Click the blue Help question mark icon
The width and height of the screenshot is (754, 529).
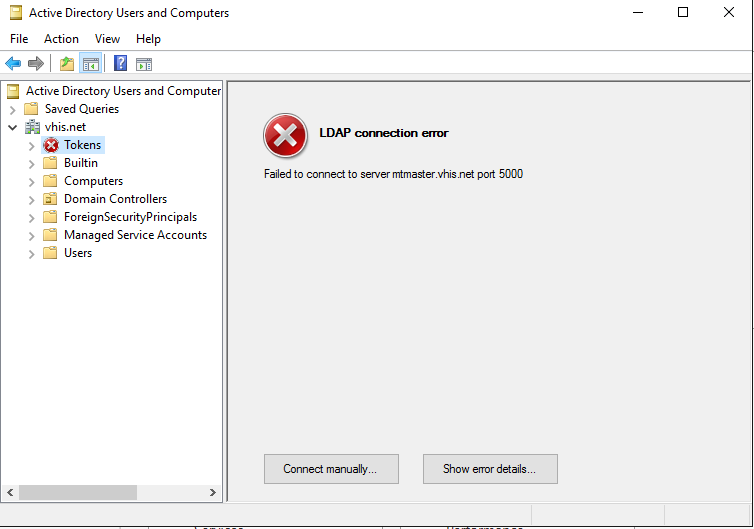[x=120, y=63]
